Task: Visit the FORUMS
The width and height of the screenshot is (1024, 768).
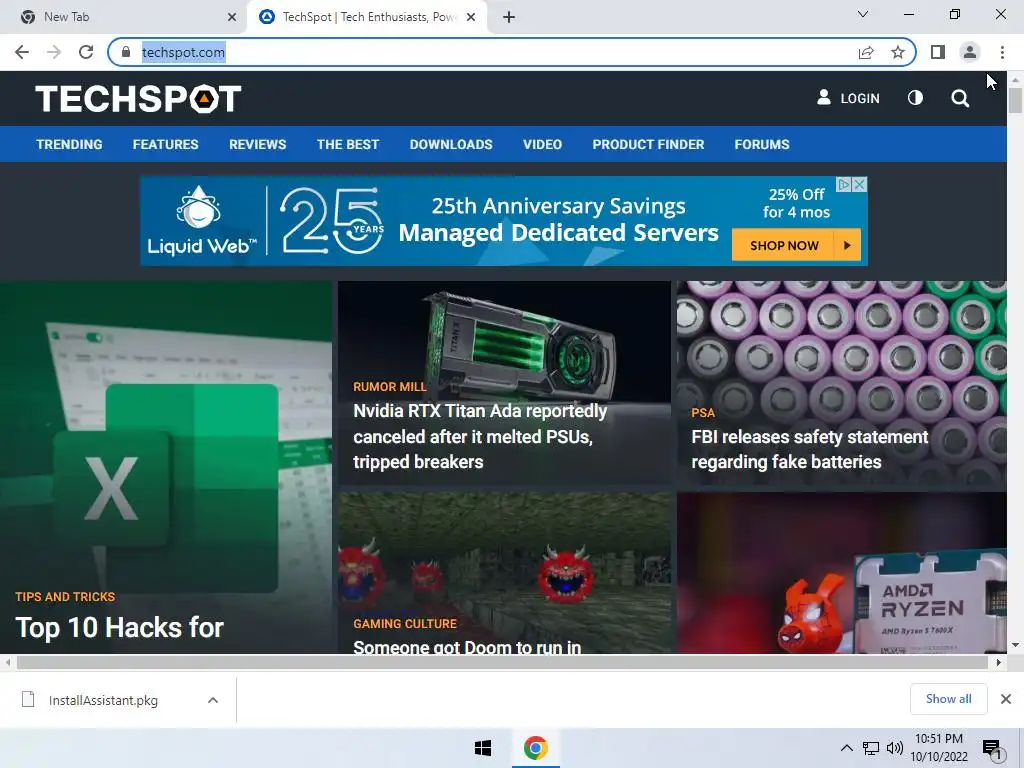Action: 761,144
